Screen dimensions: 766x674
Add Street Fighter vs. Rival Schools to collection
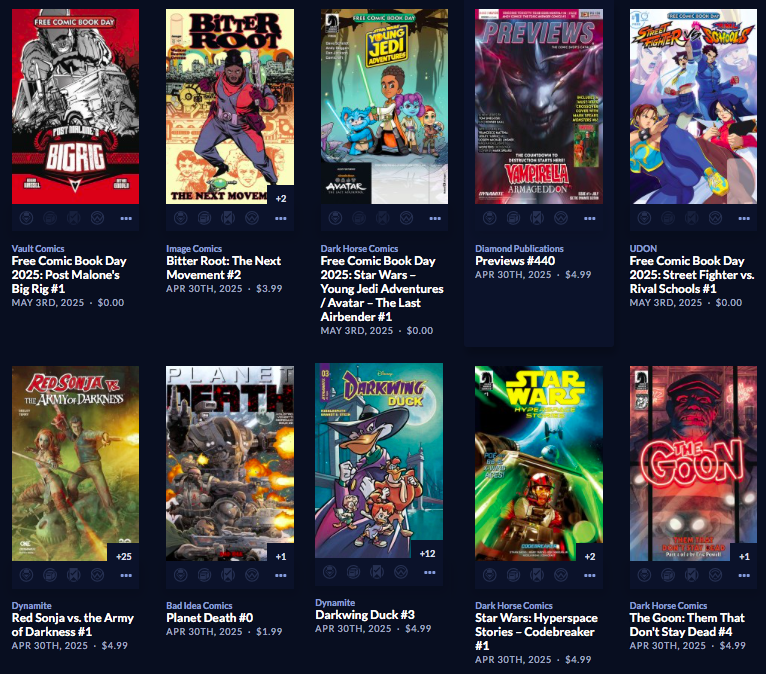[x=668, y=218]
